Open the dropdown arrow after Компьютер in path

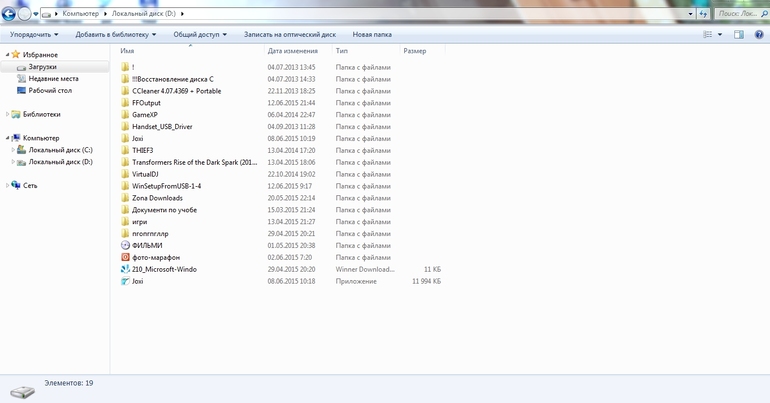coord(106,14)
